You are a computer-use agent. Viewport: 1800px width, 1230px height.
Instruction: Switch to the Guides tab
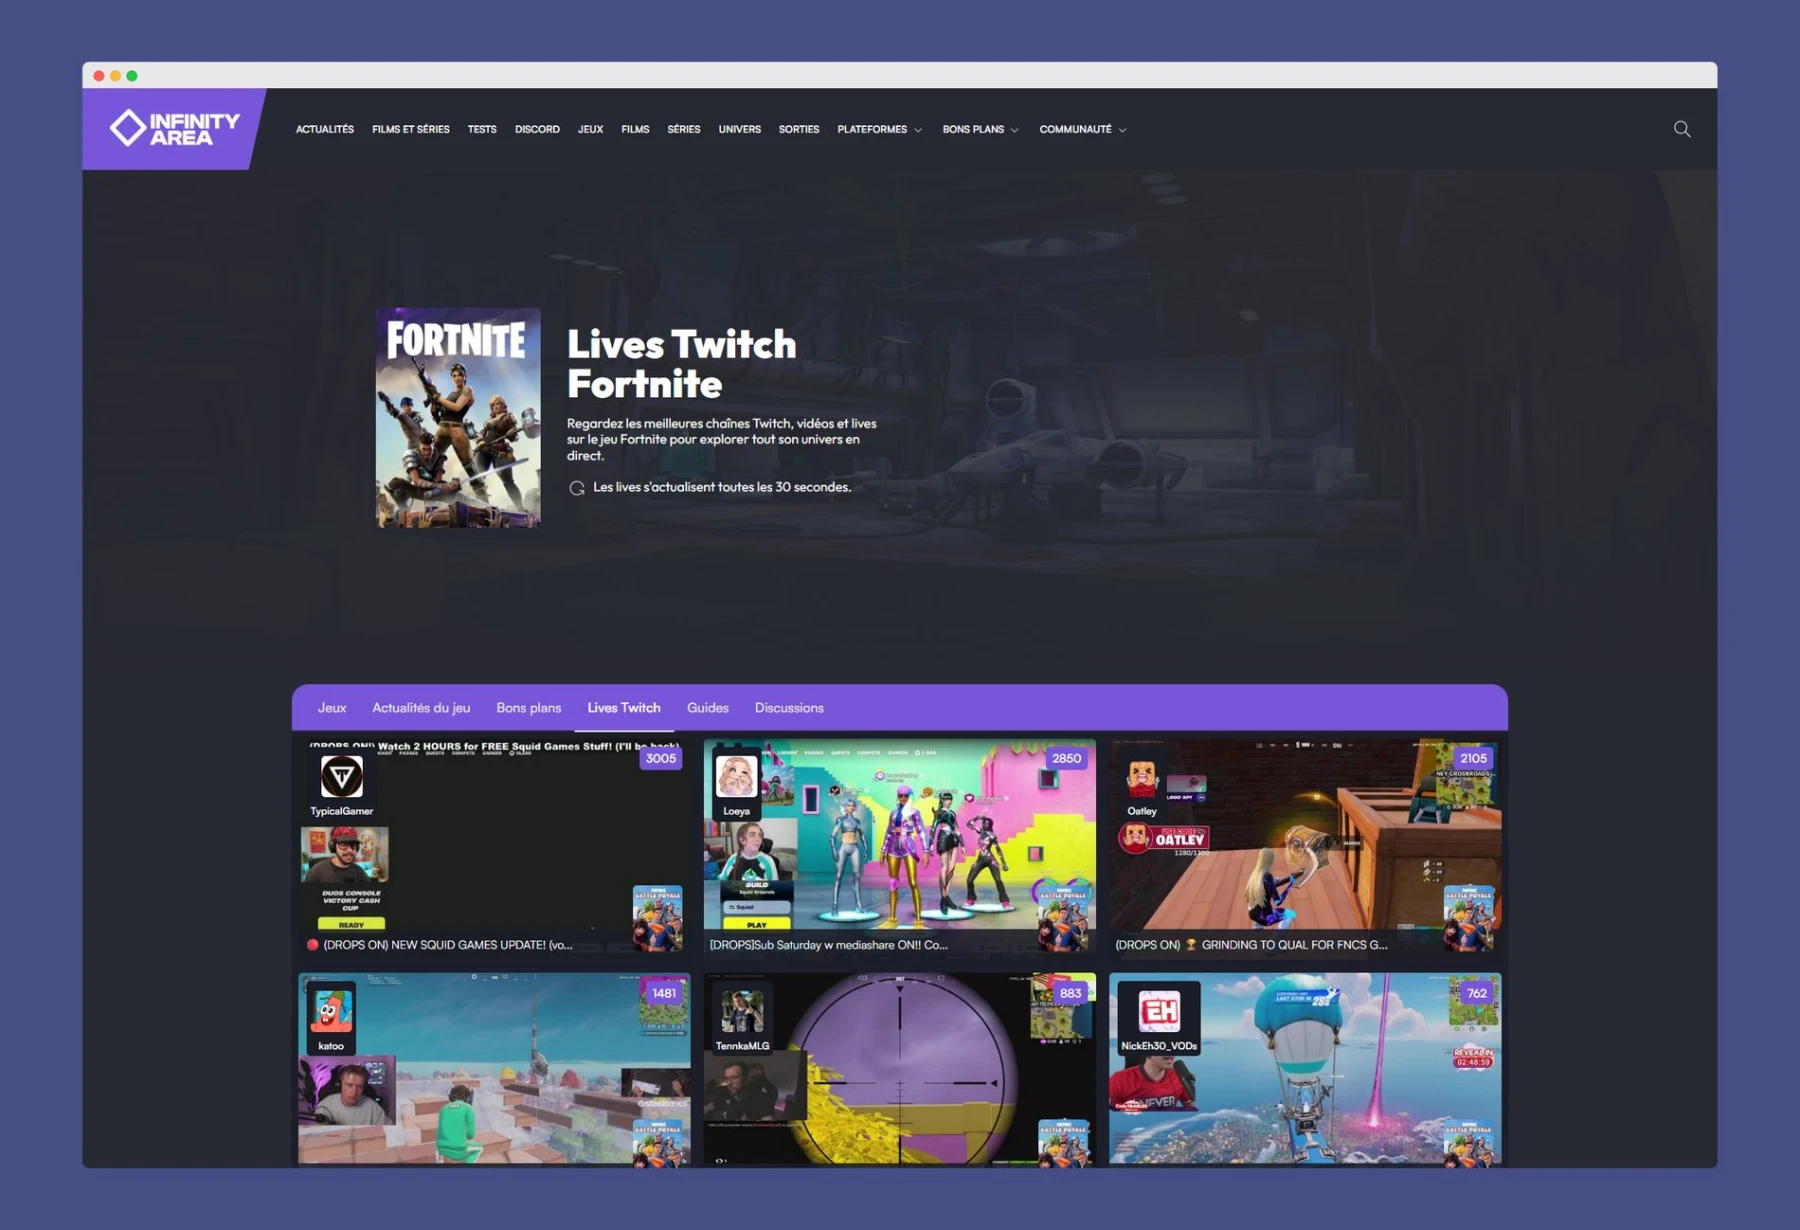[x=707, y=708]
